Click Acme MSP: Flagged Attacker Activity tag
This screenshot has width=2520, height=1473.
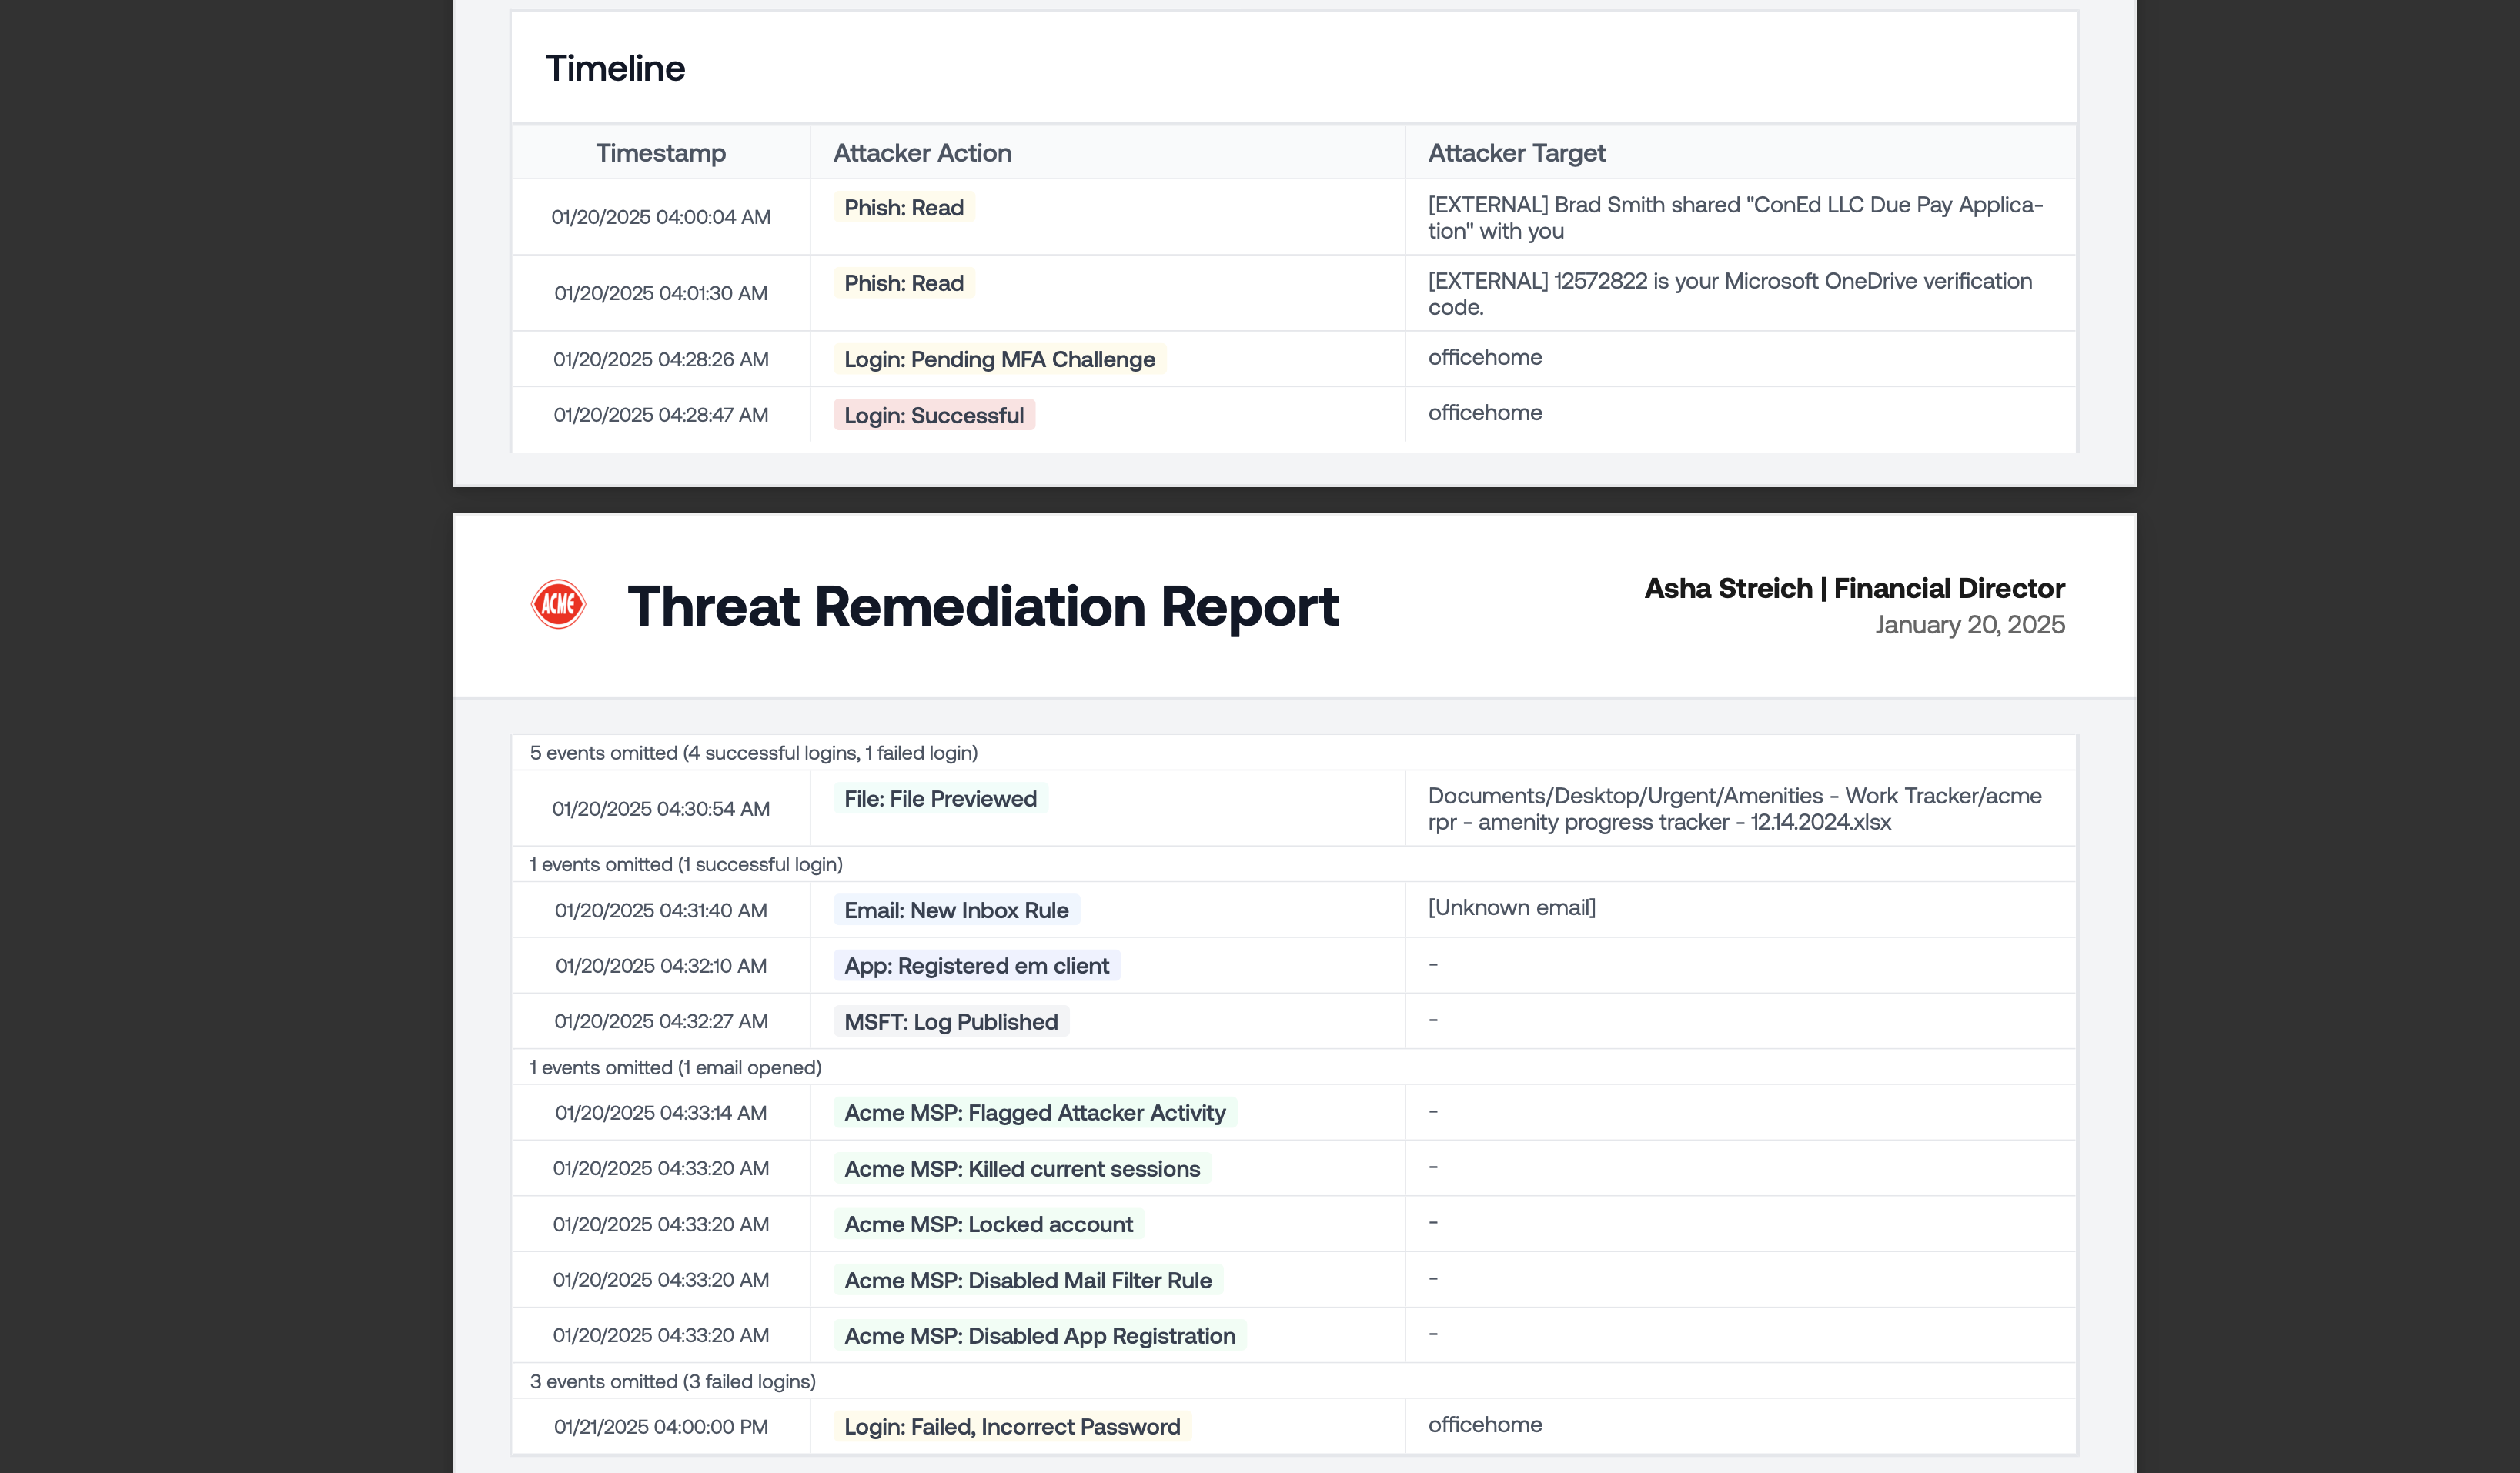coord(1034,1112)
